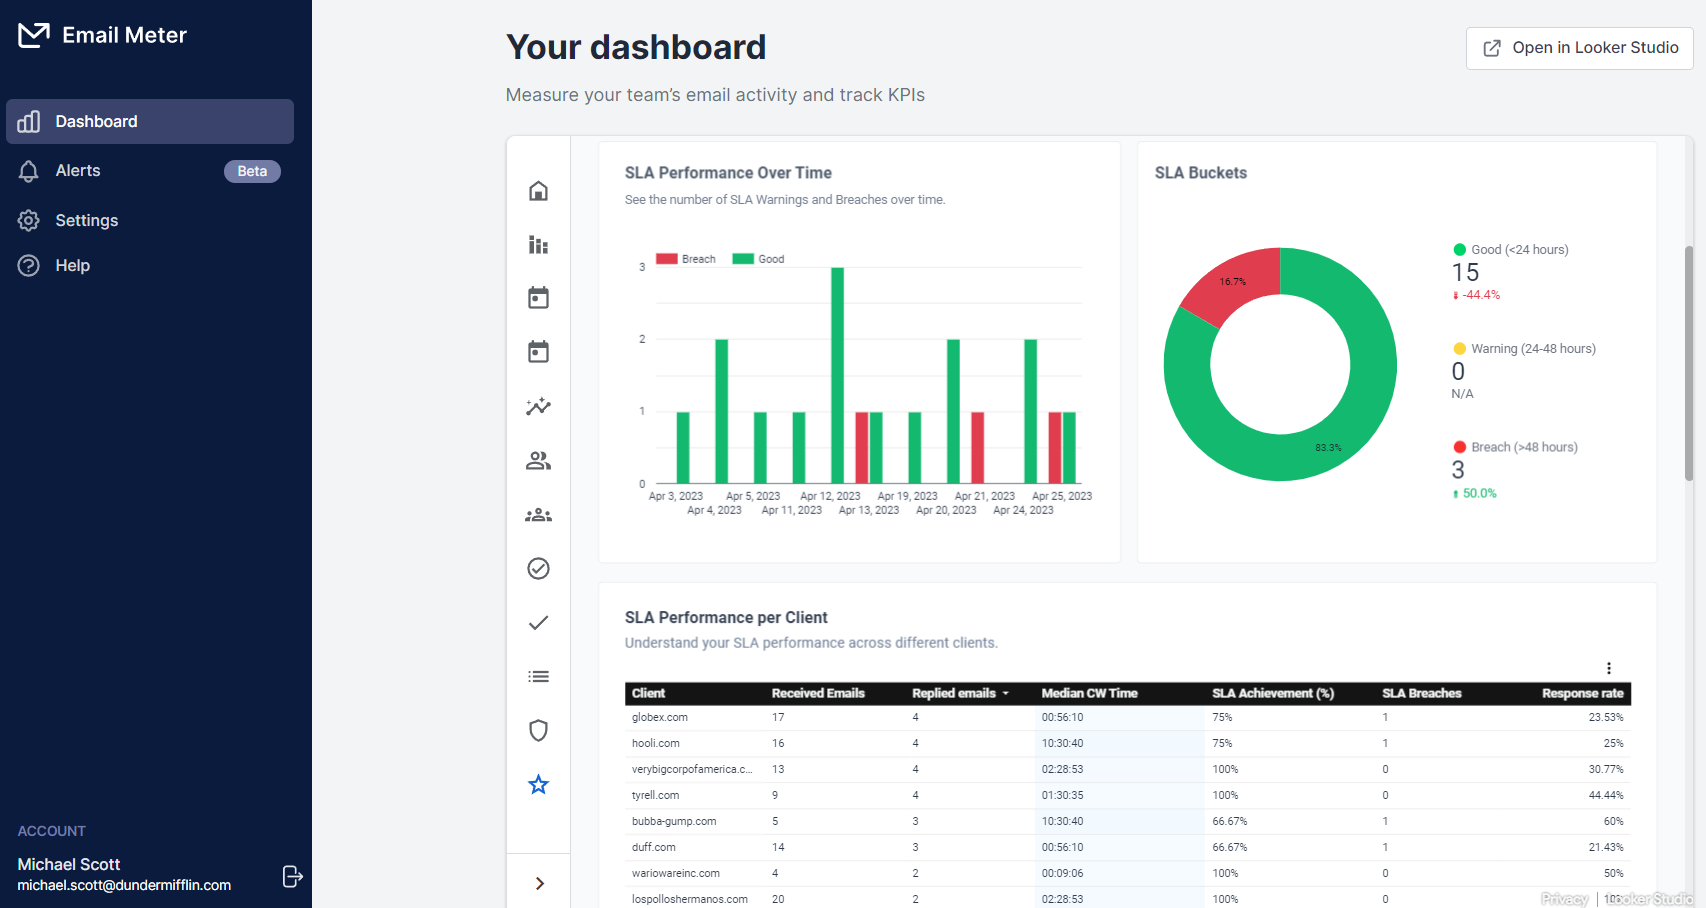
Task: Go to the Settings section
Action: [x=86, y=220]
